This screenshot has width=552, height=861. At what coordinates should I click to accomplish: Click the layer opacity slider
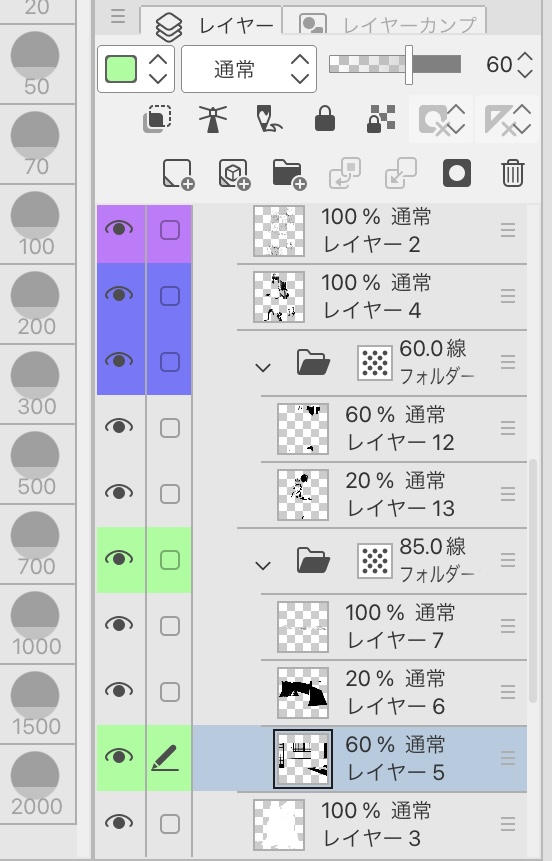point(395,64)
